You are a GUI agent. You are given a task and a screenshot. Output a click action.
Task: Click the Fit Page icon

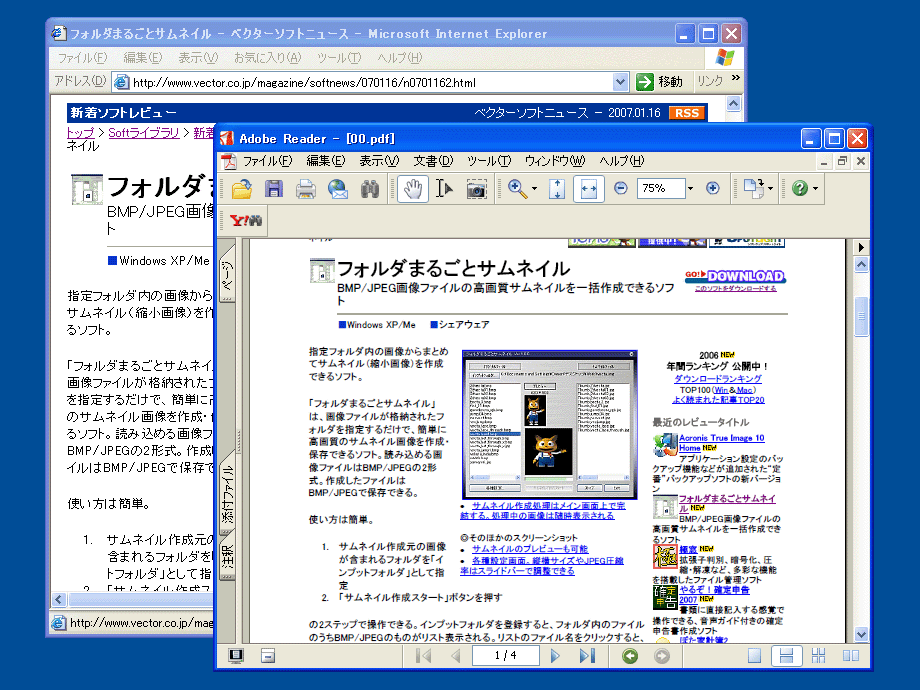(557, 189)
